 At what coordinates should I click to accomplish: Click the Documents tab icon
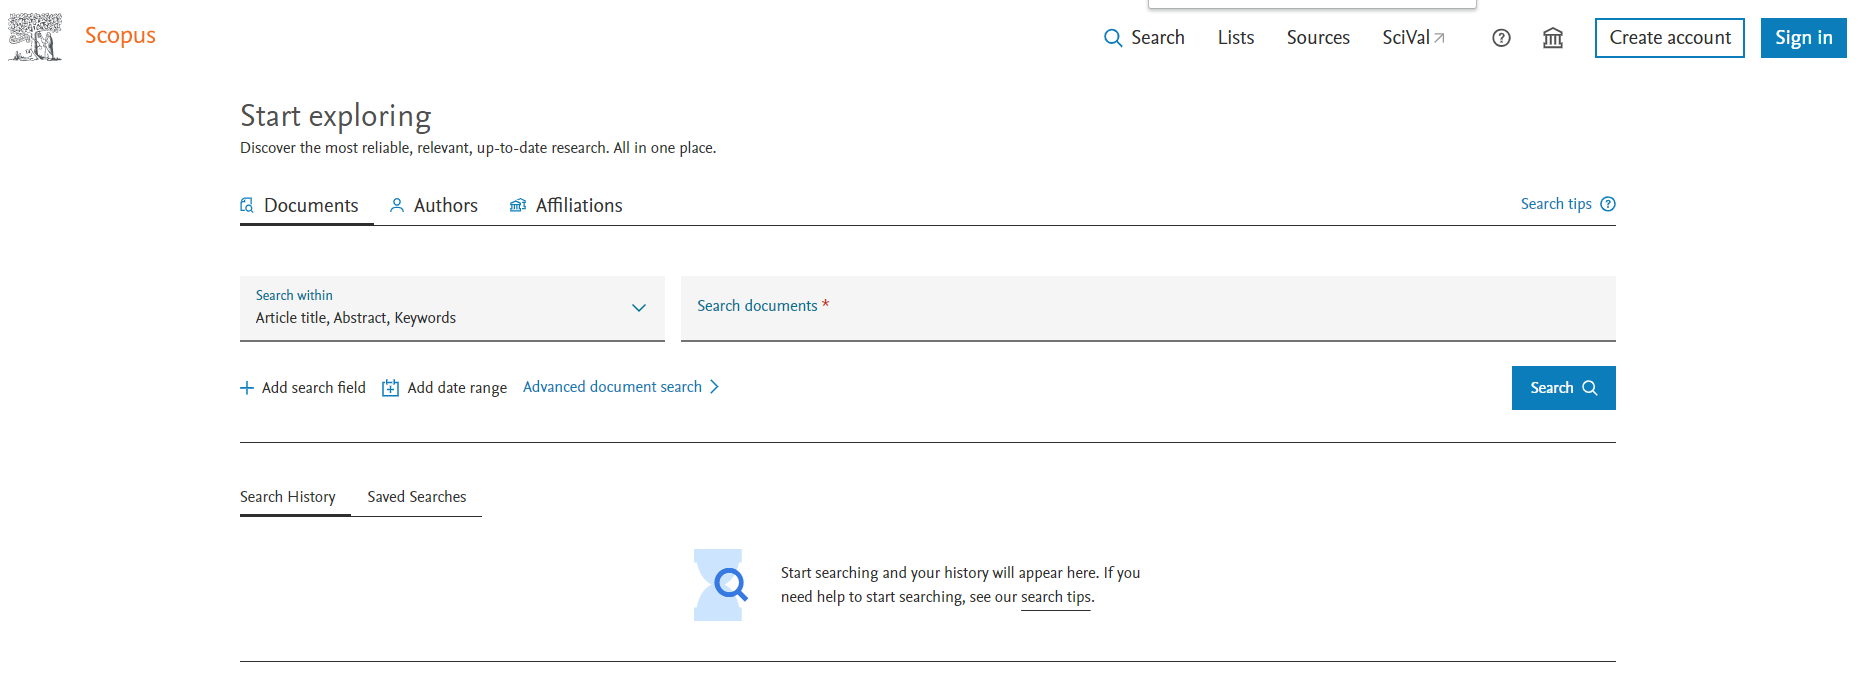click(x=247, y=205)
